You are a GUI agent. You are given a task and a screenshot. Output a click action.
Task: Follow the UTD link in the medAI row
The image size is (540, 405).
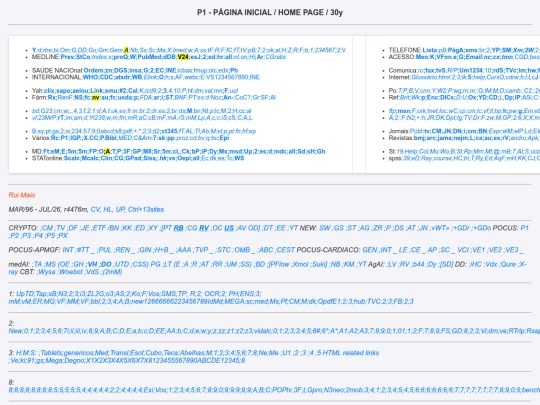122,264
